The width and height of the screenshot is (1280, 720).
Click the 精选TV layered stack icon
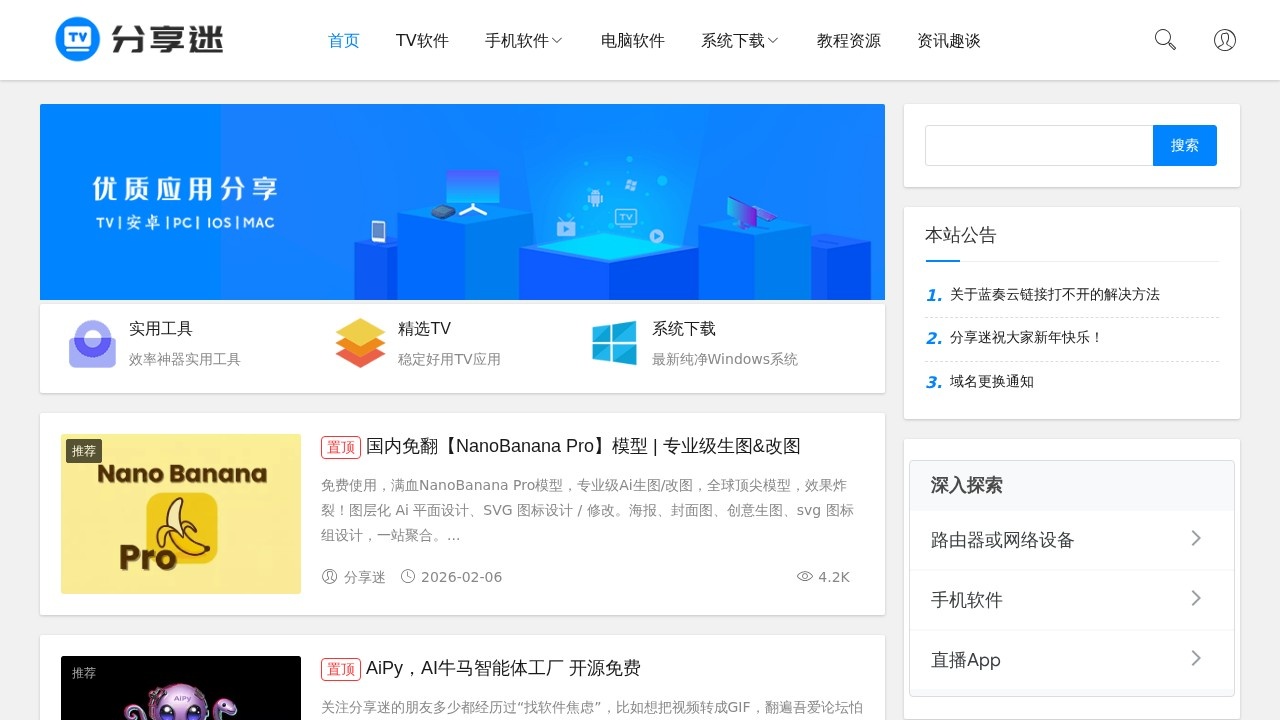[x=360, y=343]
